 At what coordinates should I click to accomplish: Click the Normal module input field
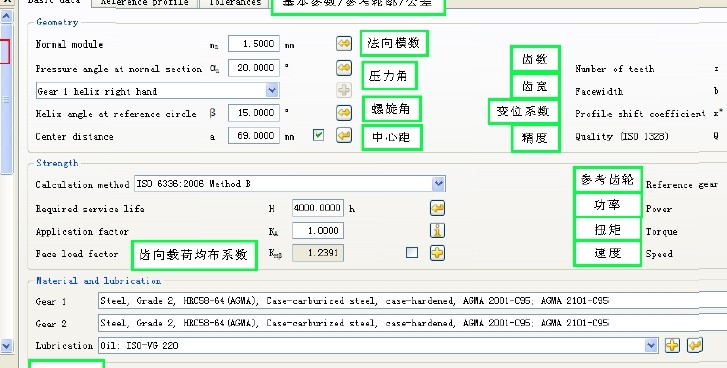[x=254, y=44]
